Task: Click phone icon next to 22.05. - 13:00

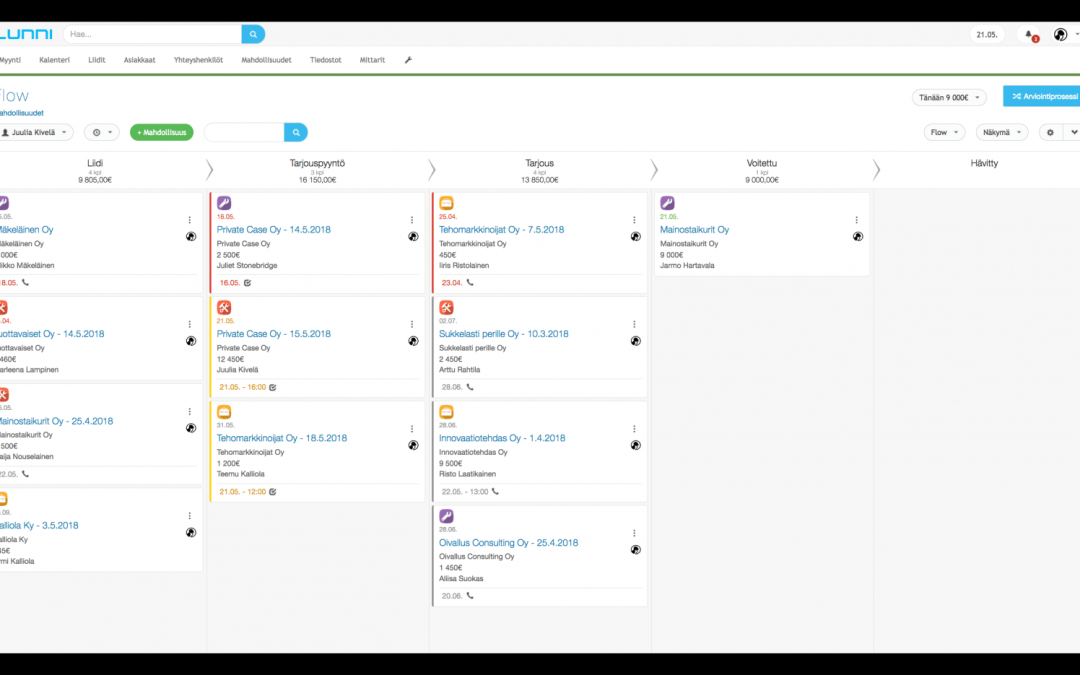Action: pyautogui.click(x=495, y=492)
